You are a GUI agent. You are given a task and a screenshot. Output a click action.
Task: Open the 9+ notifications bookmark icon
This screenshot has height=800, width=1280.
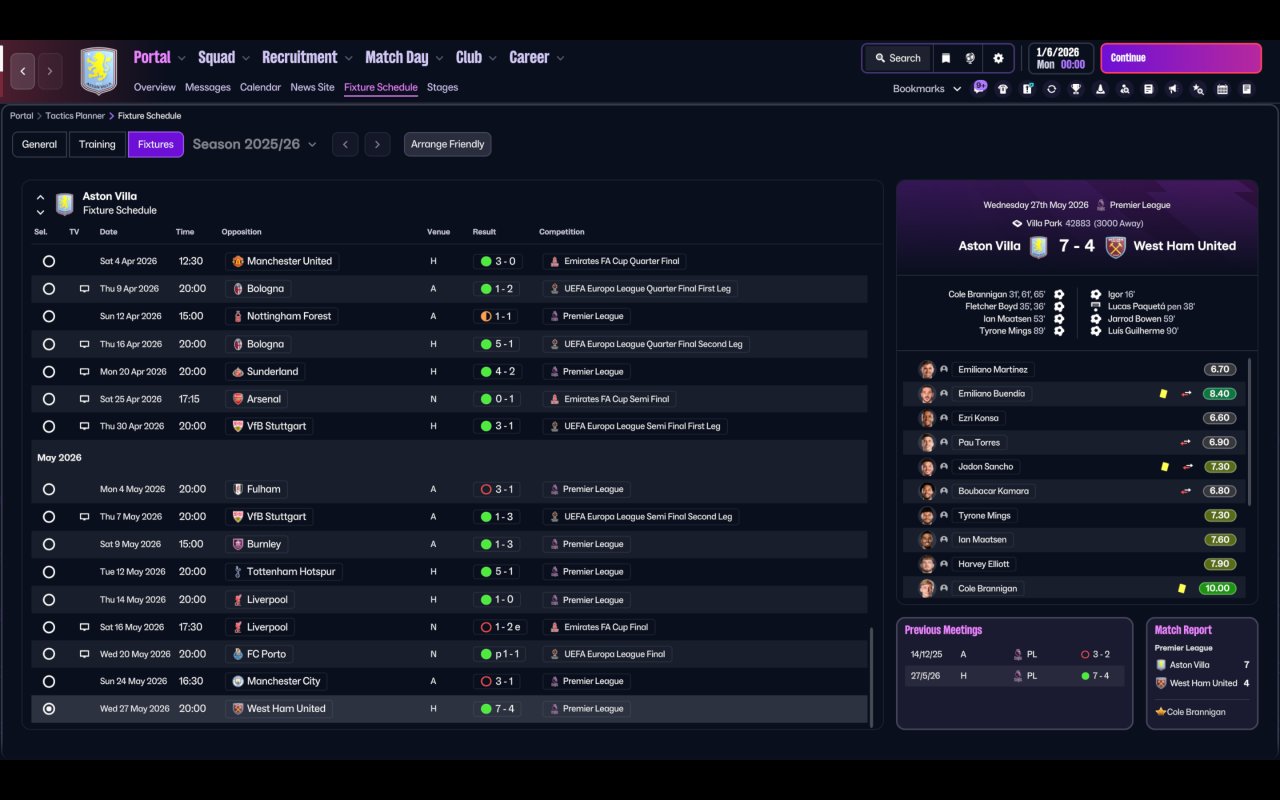click(x=980, y=87)
